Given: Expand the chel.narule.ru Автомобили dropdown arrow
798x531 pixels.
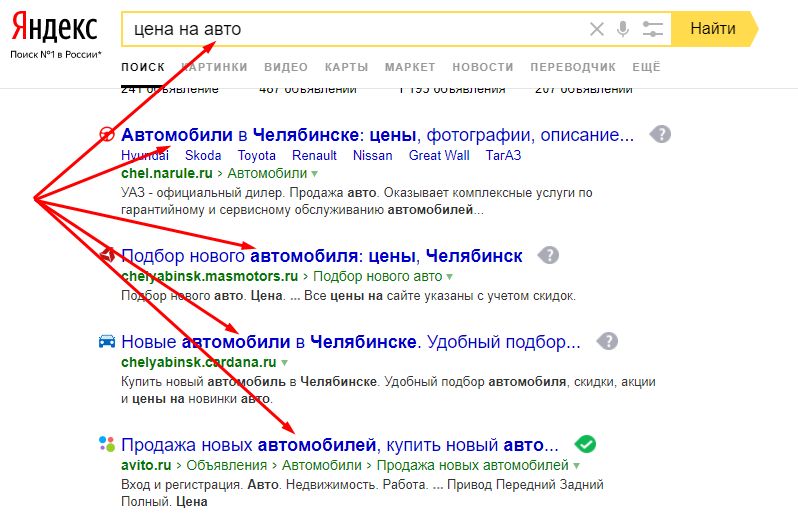Looking at the screenshot, I should tap(315, 174).
